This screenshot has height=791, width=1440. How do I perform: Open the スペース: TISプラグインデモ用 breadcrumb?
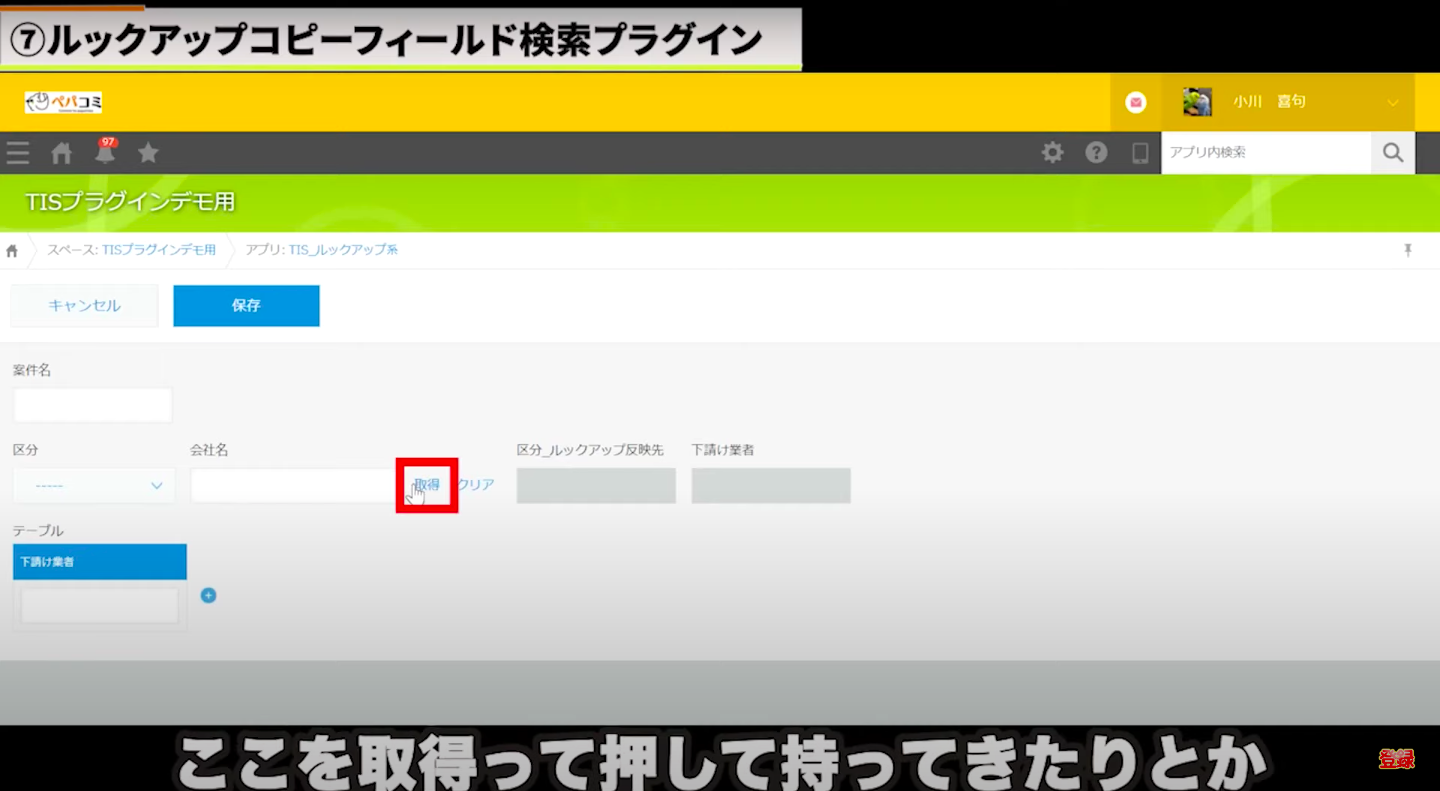131,250
